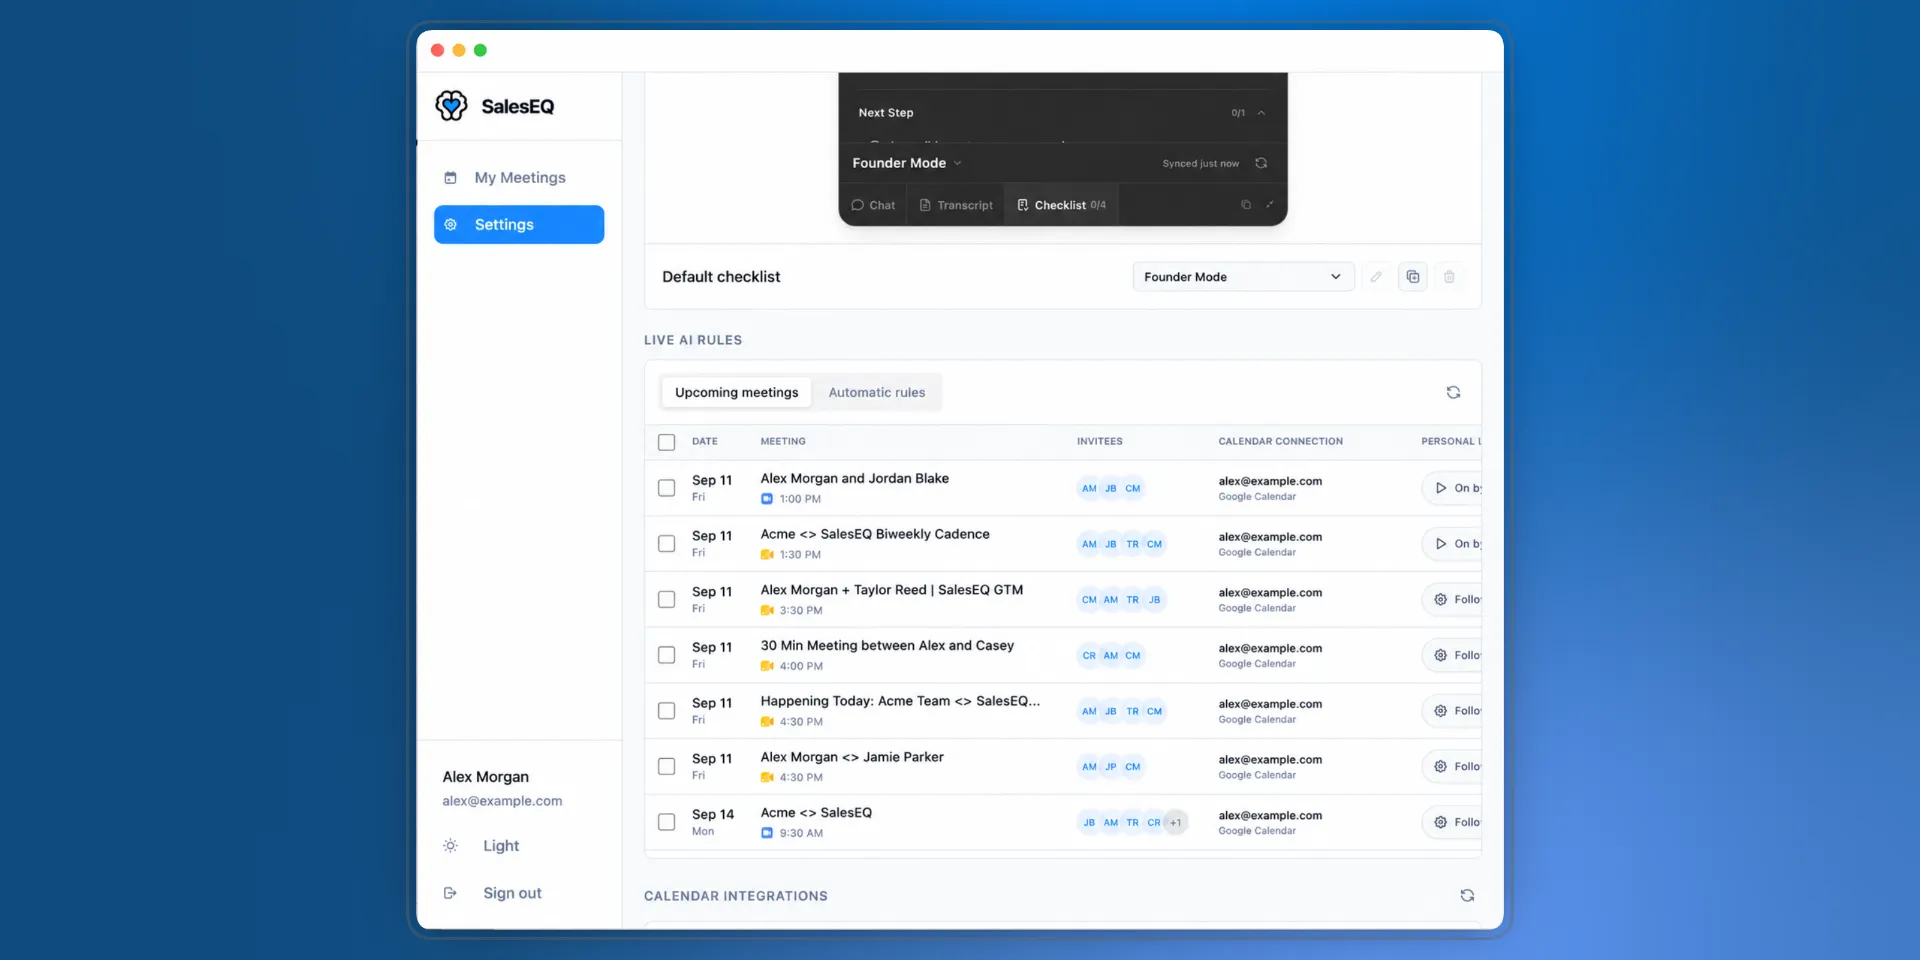Switch to the Transcript tab
The image size is (1920, 960).
click(x=956, y=205)
